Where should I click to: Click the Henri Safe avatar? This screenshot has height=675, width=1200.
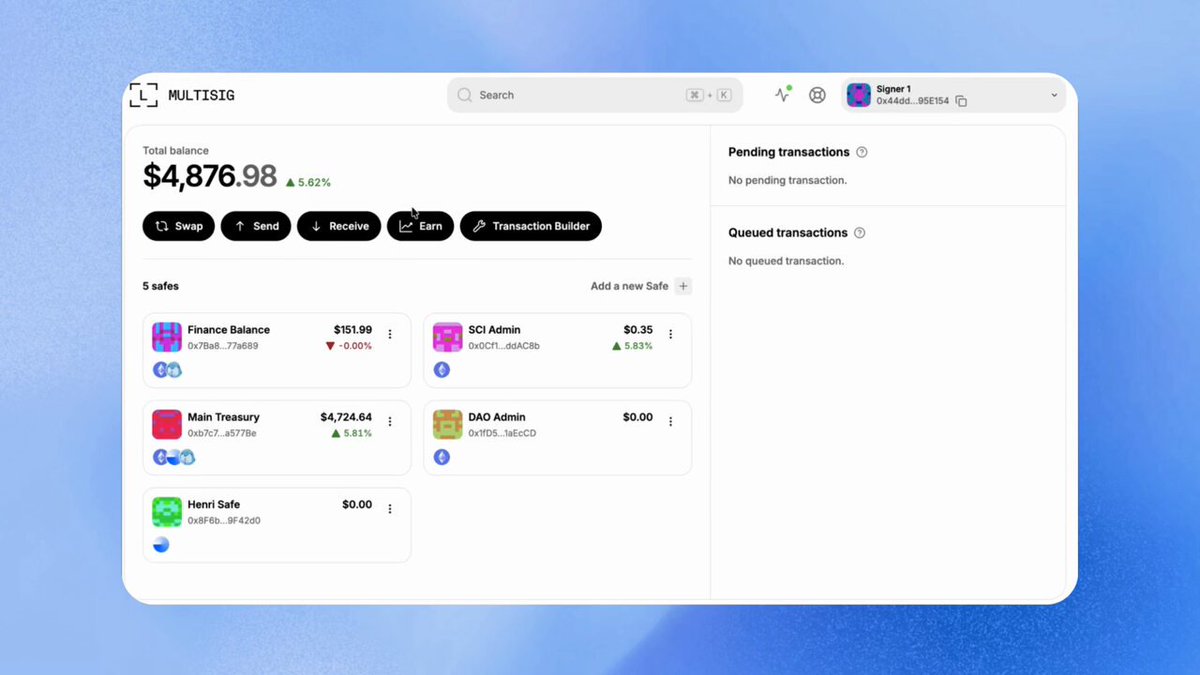(x=167, y=512)
